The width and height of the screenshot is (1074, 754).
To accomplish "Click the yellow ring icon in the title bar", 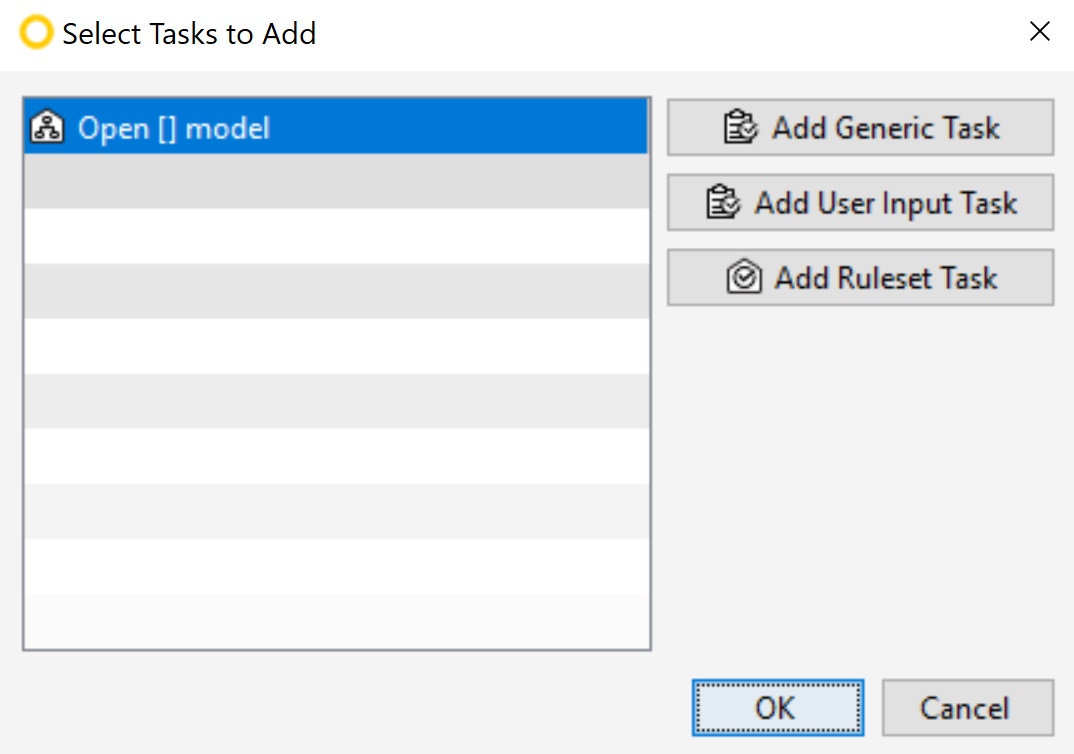I will coord(36,32).
